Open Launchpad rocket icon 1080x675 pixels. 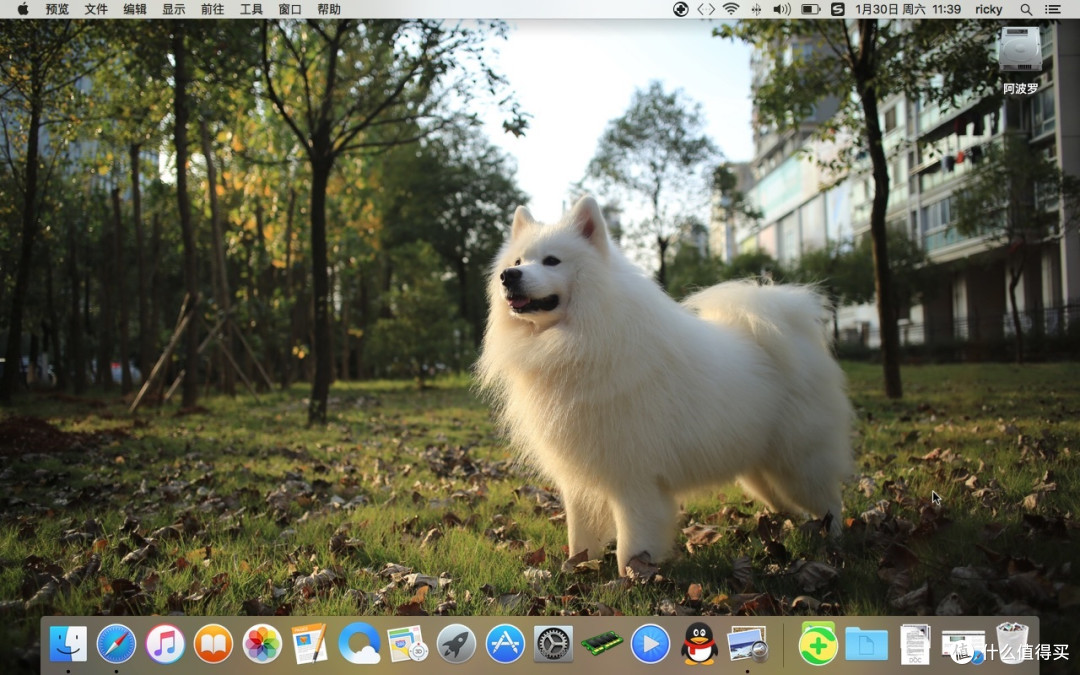click(x=456, y=643)
